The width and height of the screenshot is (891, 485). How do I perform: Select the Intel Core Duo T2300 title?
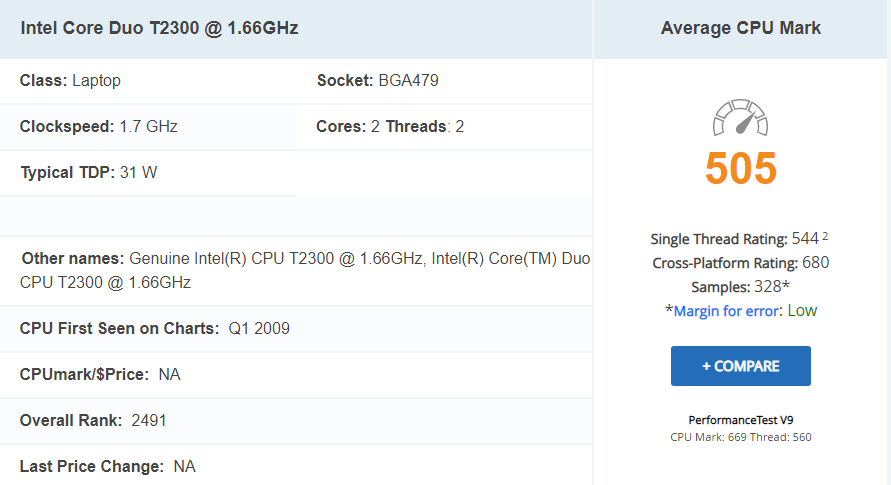(159, 28)
